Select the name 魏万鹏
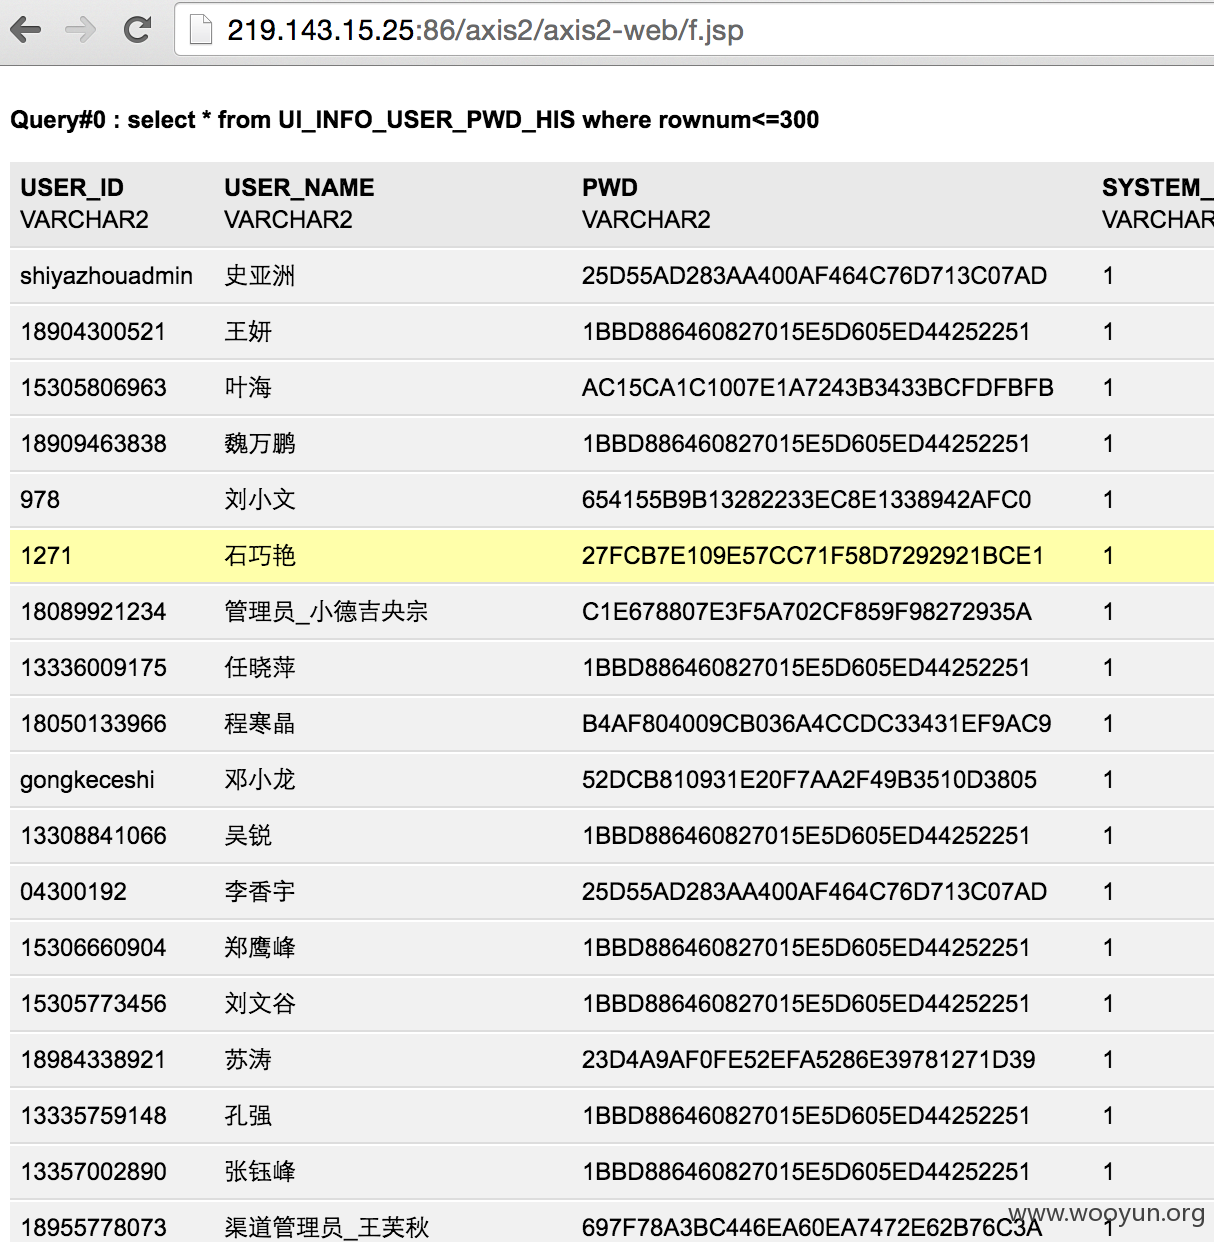This screenshot has height=1242, width=1214. tap(260, 444)
